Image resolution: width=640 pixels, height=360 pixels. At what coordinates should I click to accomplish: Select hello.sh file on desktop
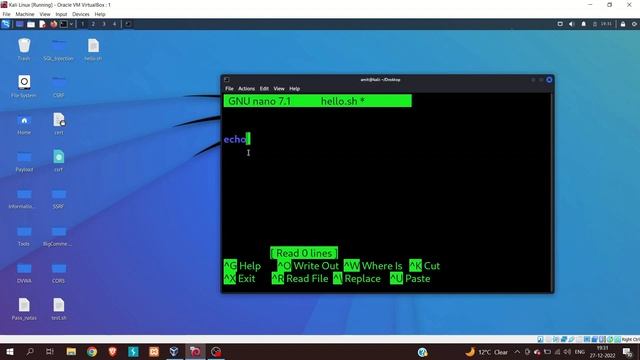(x=93, y=49)
